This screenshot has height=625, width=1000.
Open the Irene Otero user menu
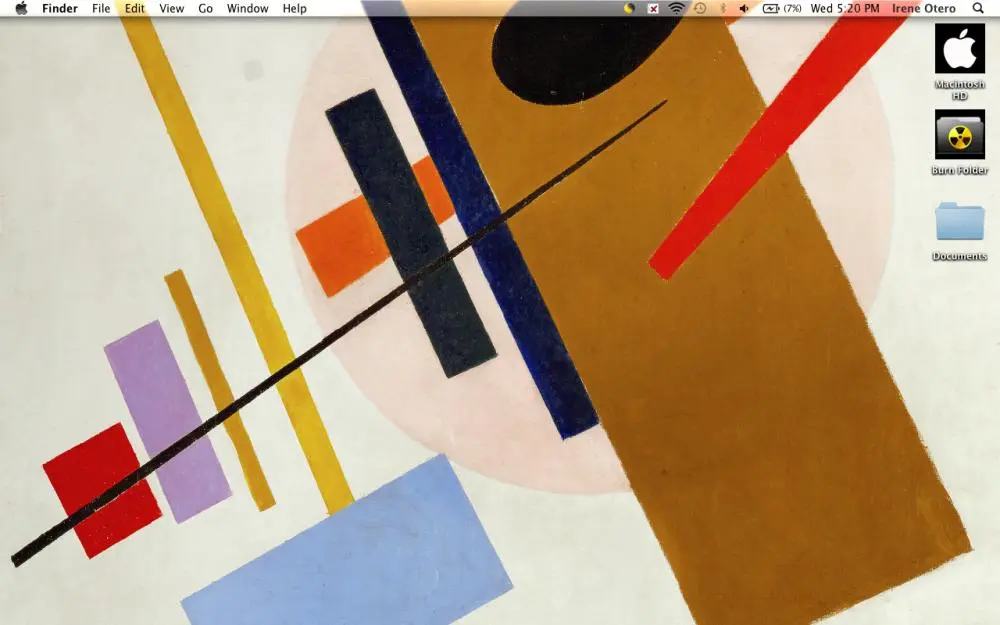click(x=923, y=8)
